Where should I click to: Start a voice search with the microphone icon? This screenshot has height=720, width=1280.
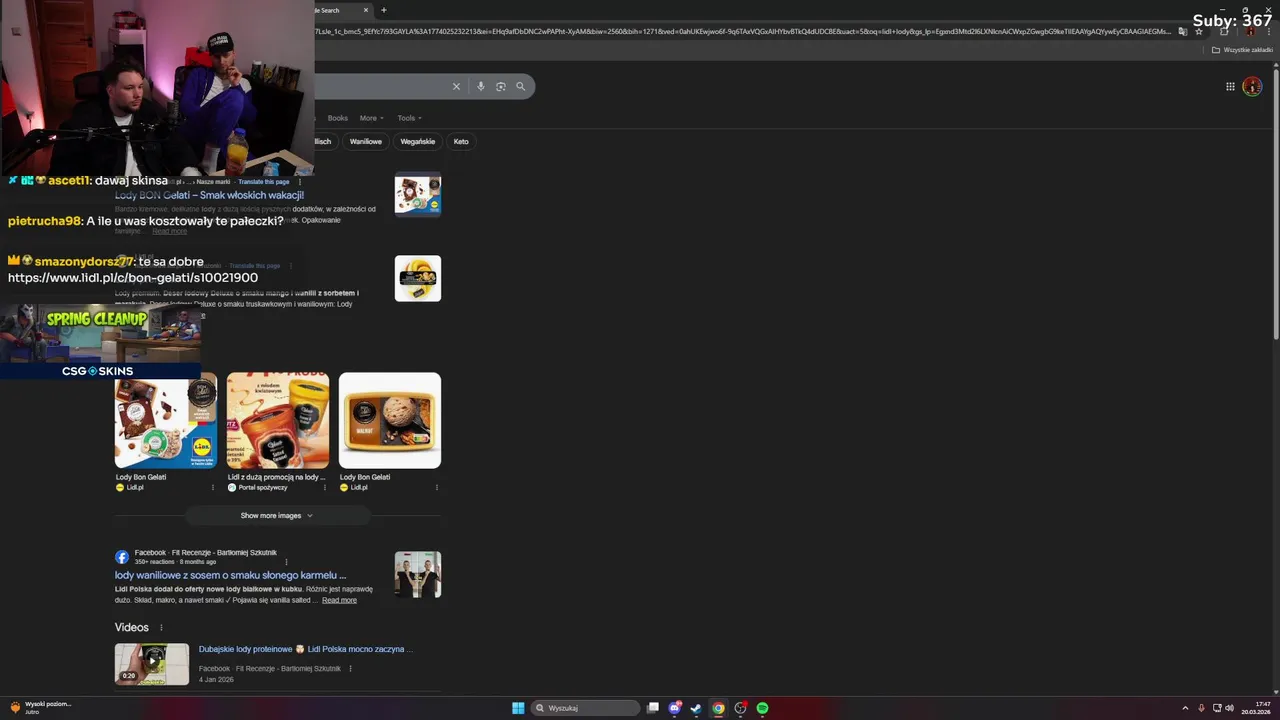pos(480,87)
